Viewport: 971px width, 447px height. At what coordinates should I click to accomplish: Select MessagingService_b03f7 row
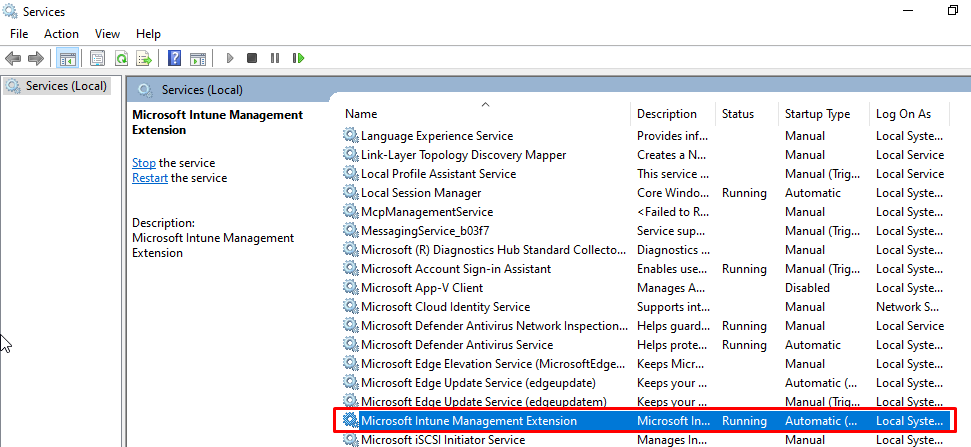click(x=646, y=231)
